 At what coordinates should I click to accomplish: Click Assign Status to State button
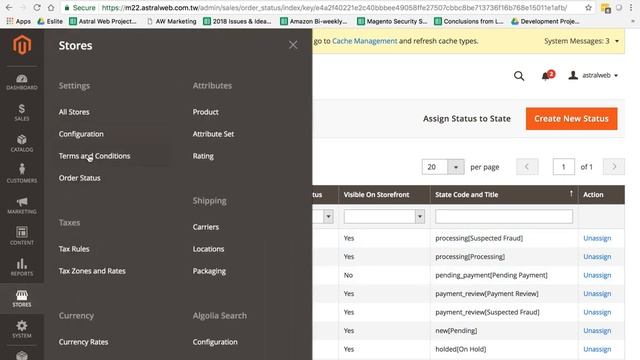tap(467, 119)
